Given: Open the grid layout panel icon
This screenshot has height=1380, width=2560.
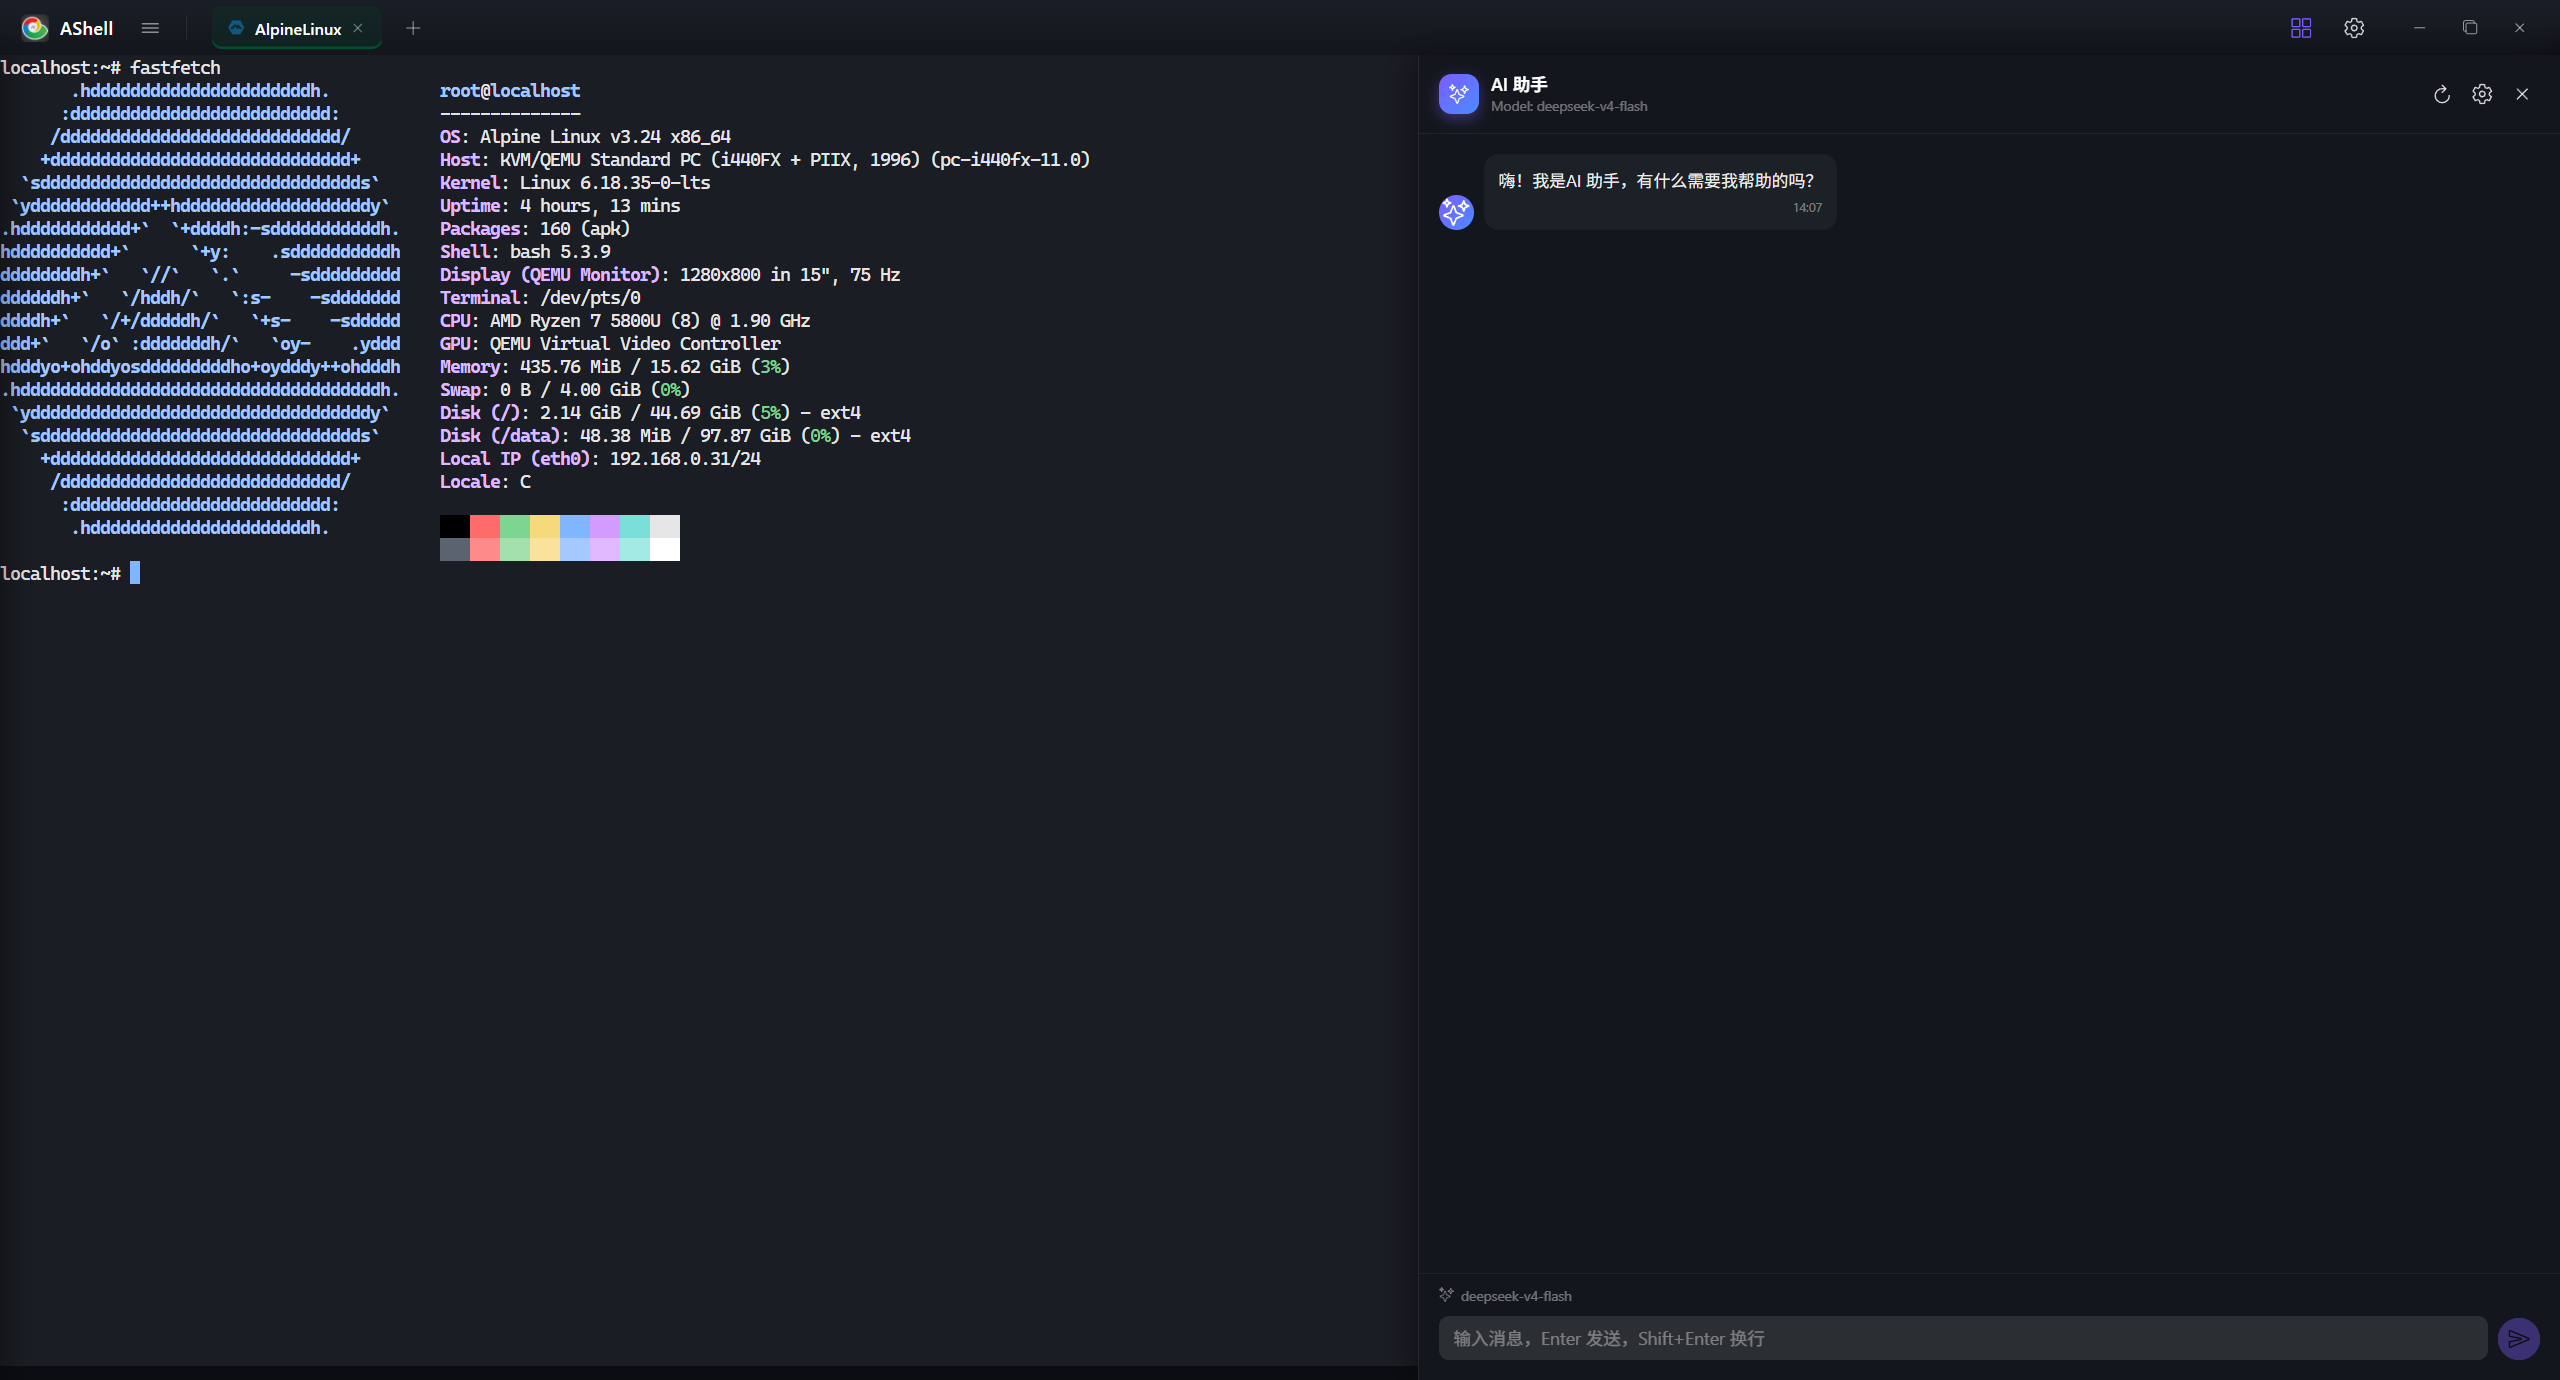Looking at the screenshot, I should 2301,28.
